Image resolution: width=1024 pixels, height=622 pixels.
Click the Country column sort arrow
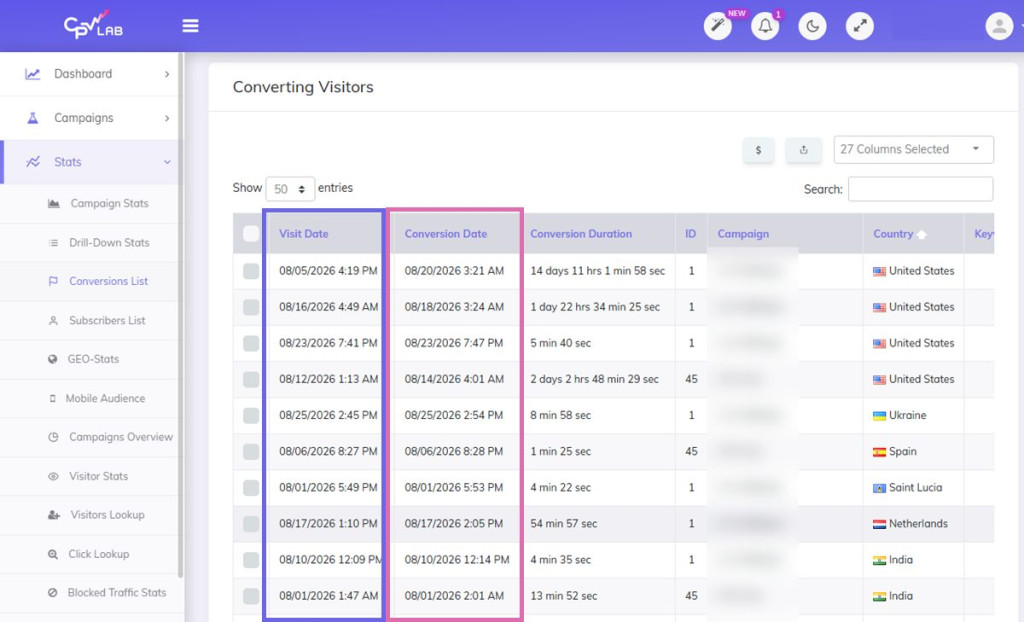click(921, 235)
